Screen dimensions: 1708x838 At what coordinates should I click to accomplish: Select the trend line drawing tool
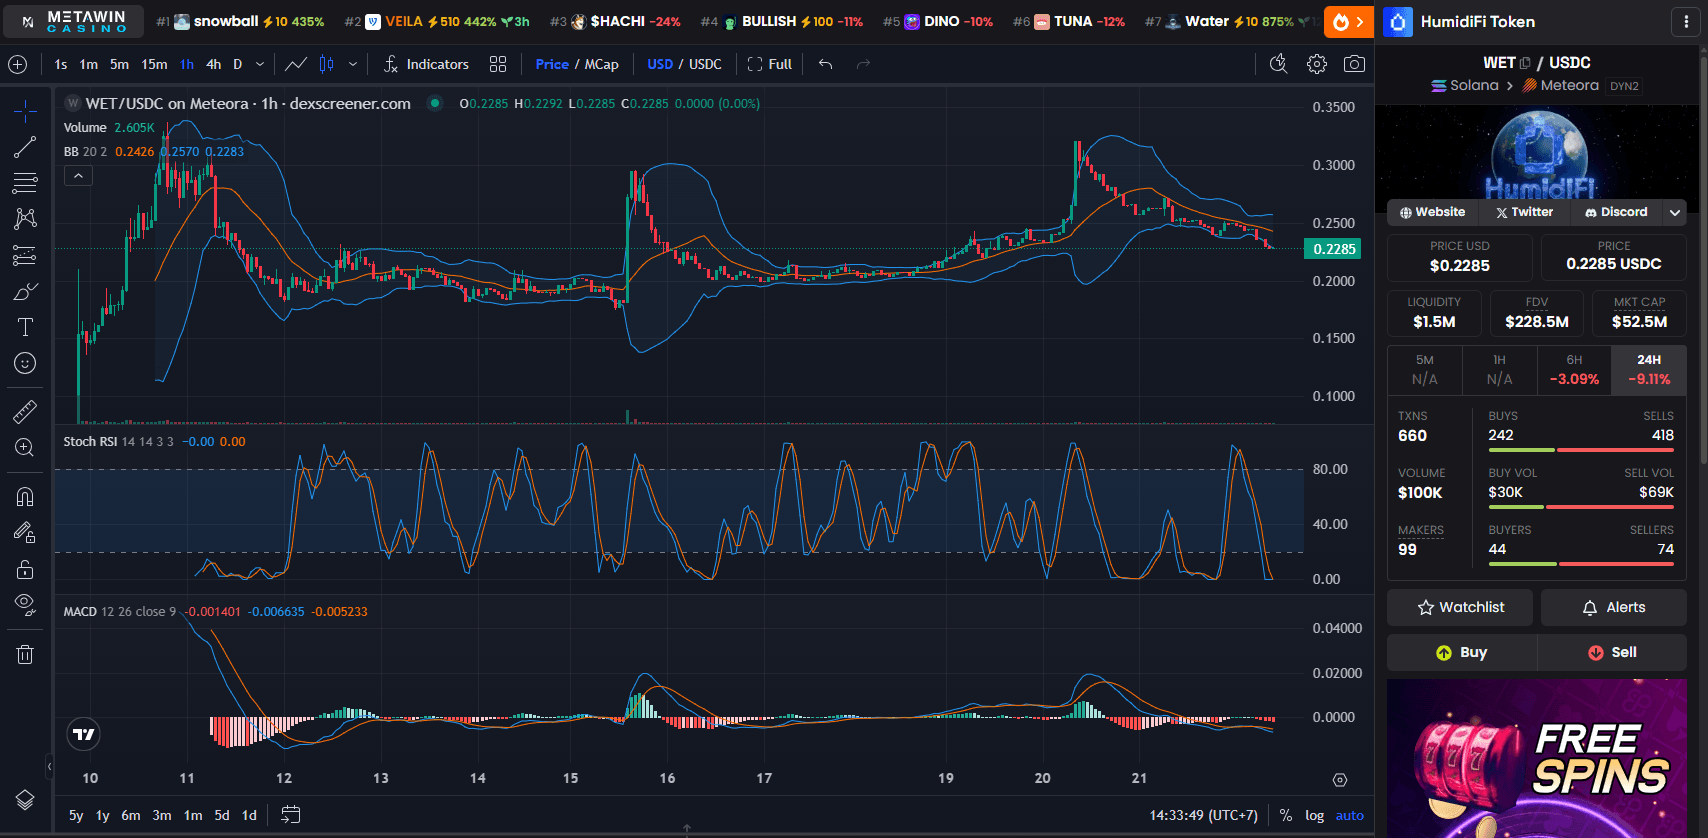pyautogui.click(x=25, y=147)
